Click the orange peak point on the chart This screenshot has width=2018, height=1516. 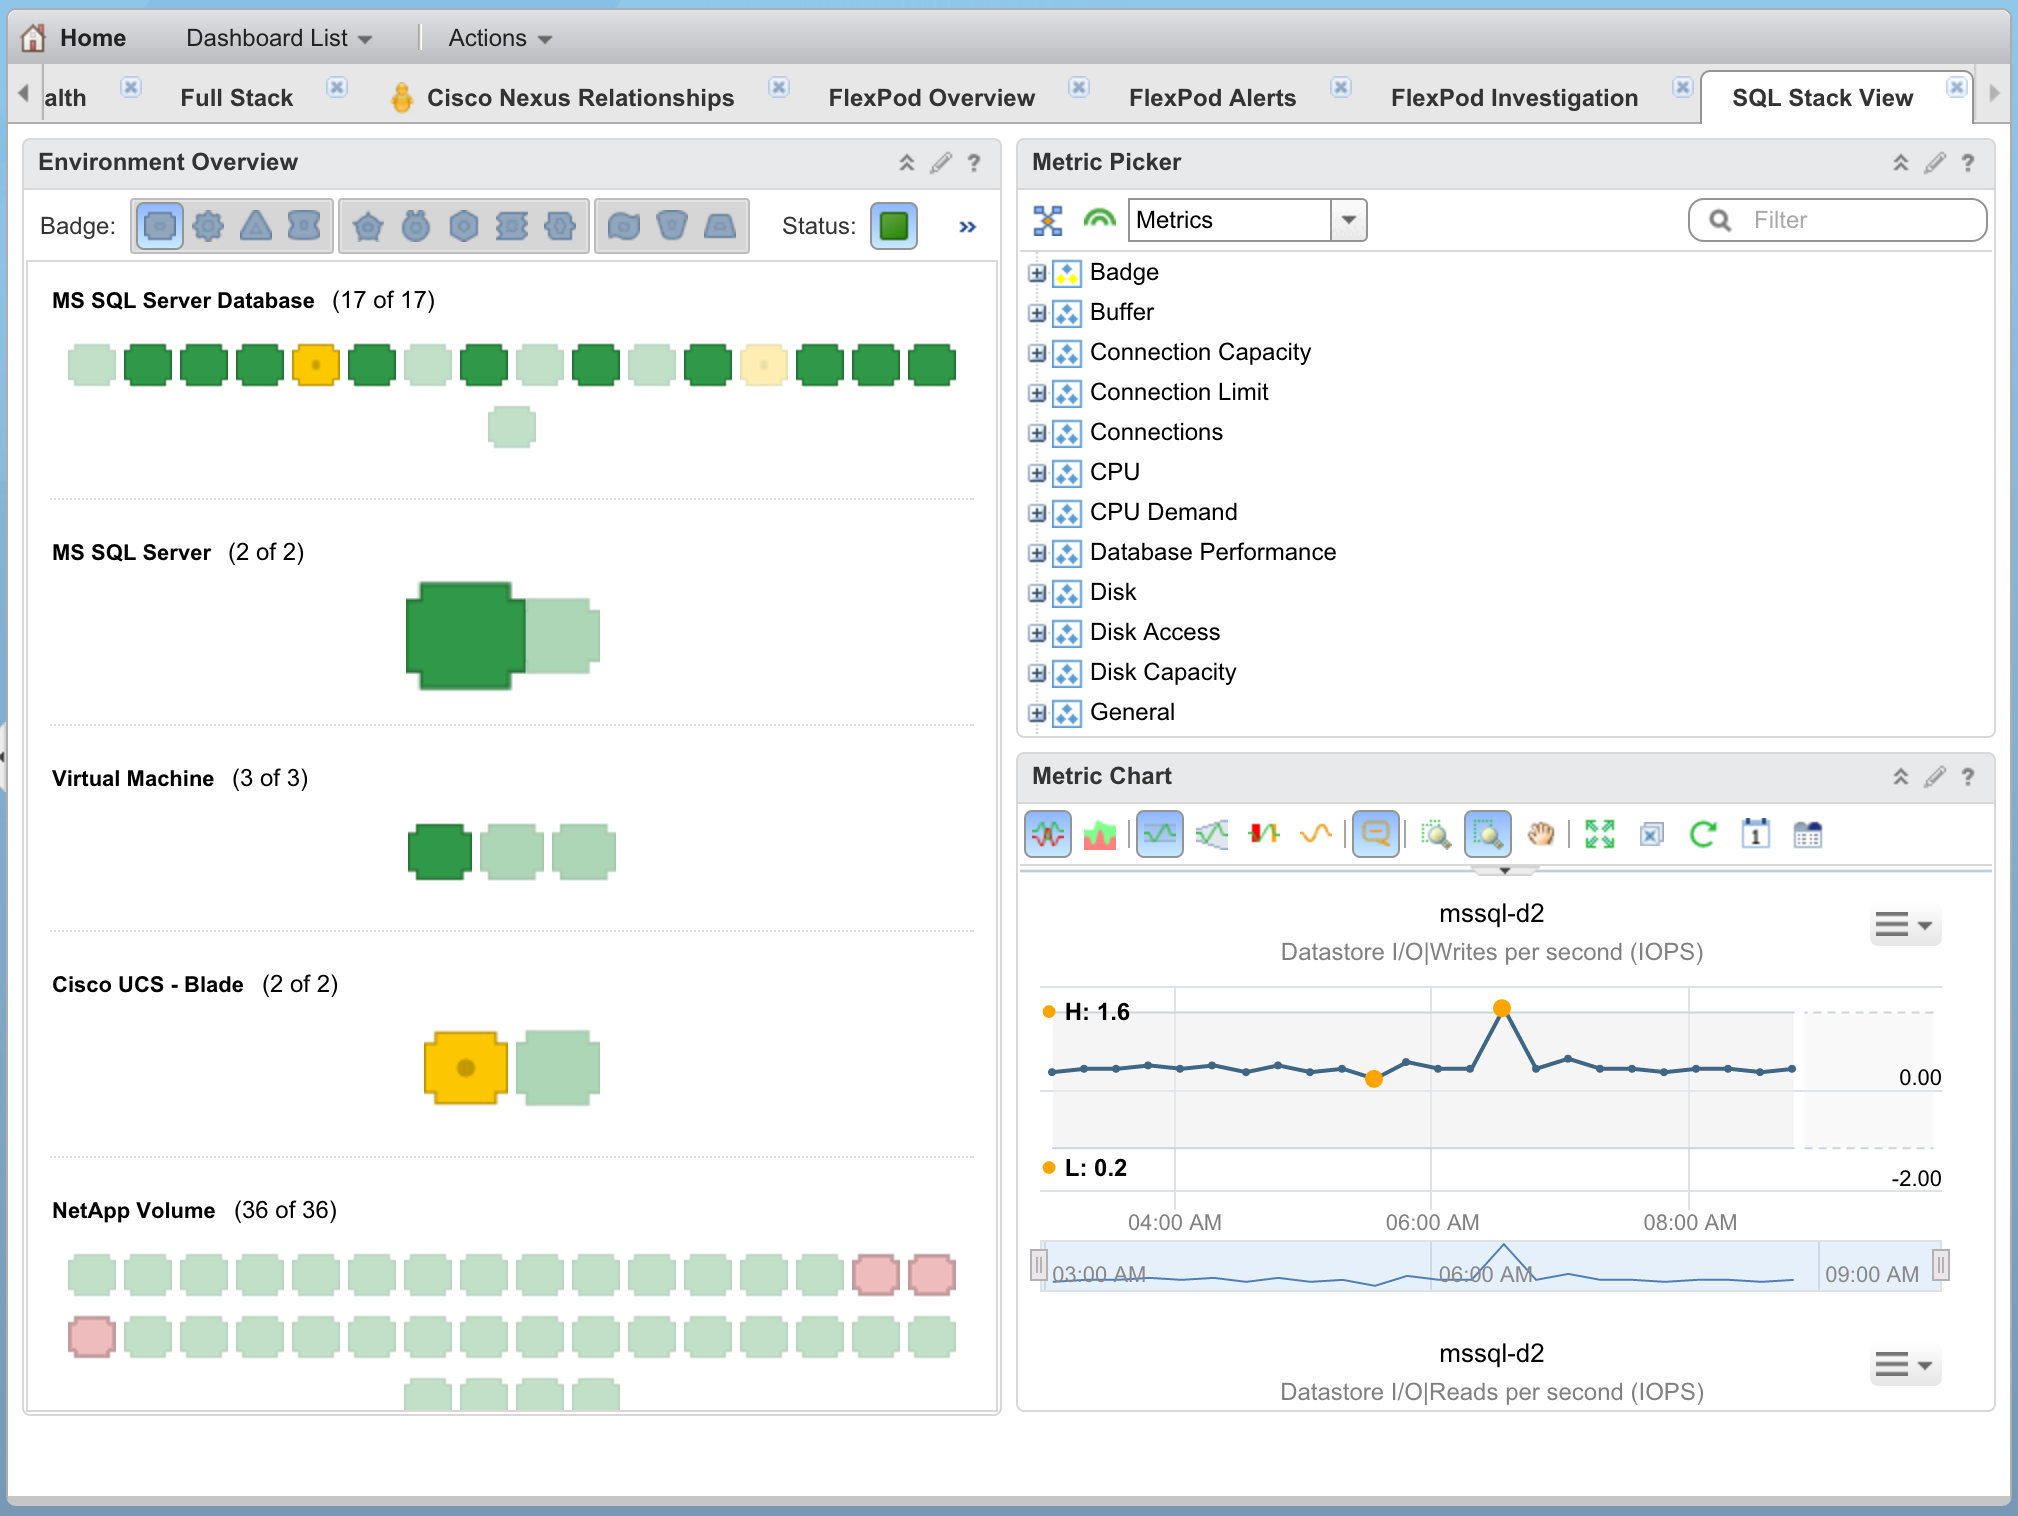[x=1502, y=1008]
